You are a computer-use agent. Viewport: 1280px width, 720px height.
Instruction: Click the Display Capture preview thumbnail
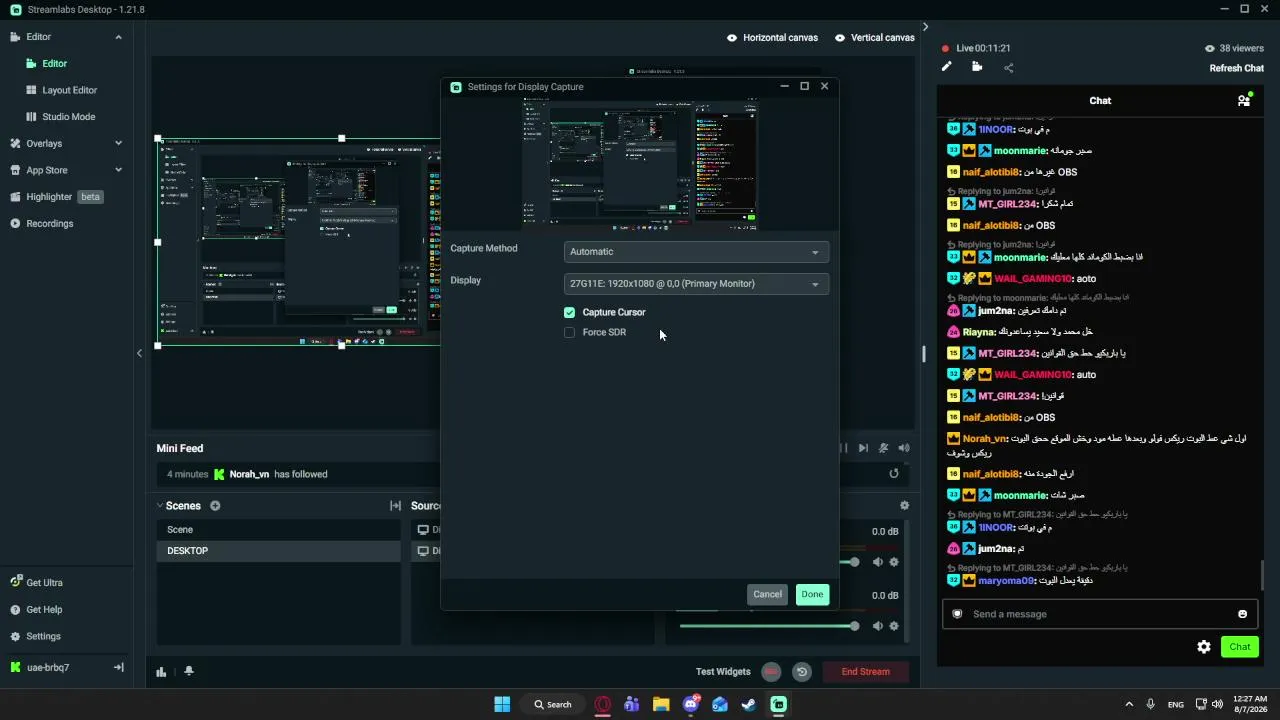[x=640, y=165]
